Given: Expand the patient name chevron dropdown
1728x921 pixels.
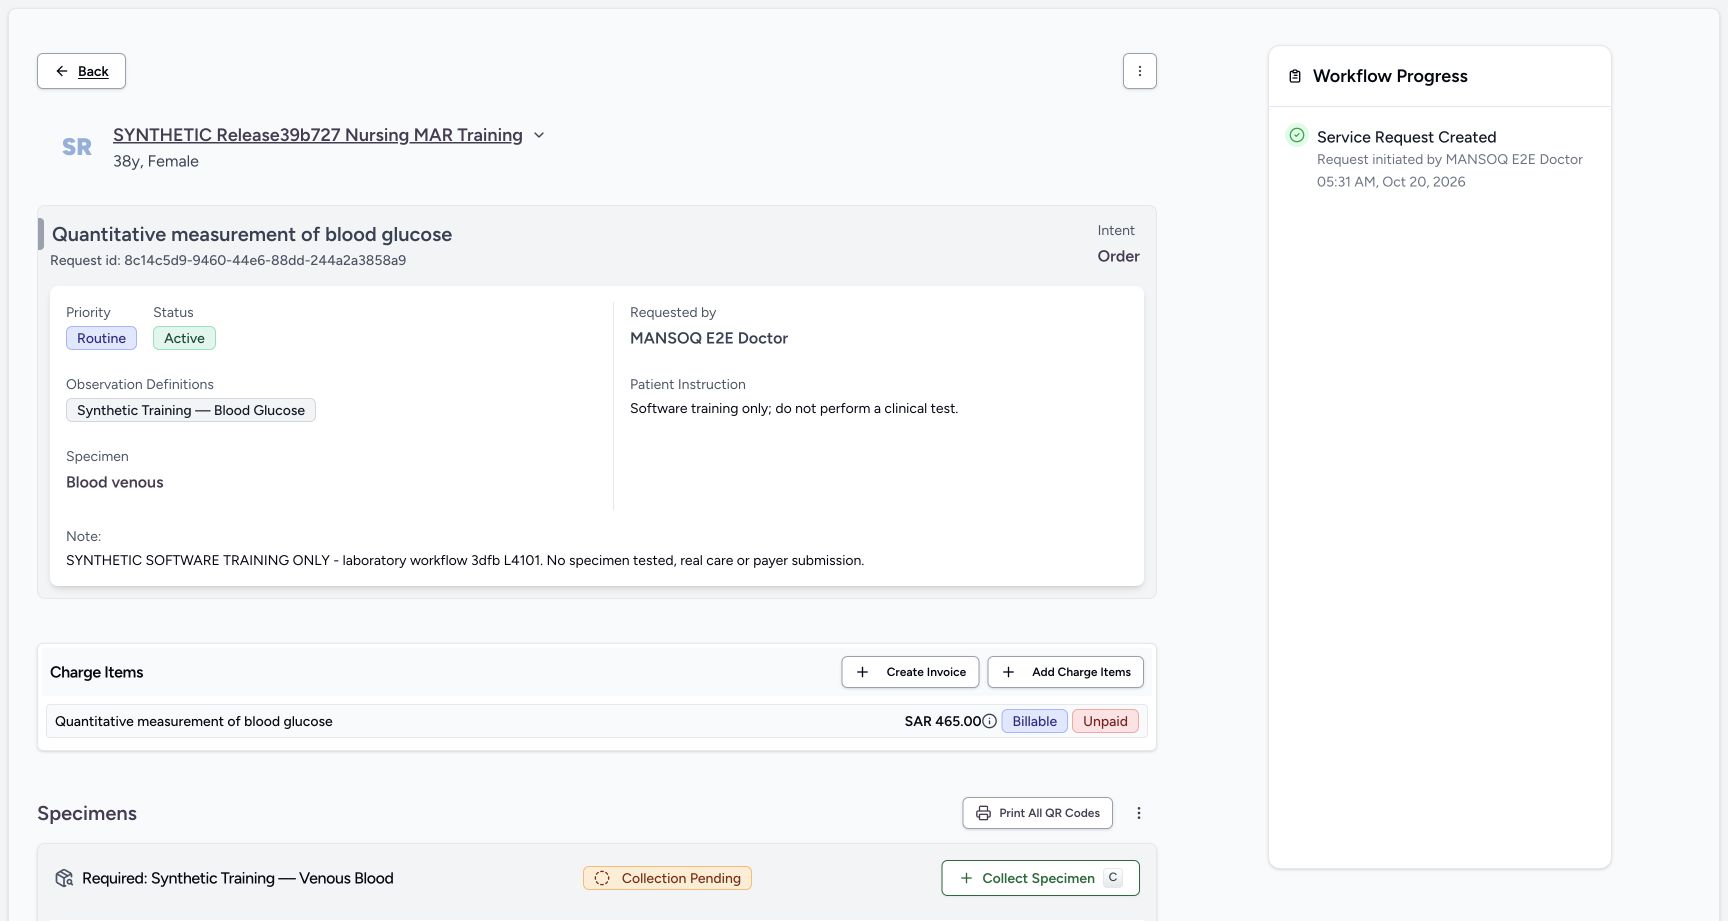Looking at the screenshot, I should (x=539, y=135).
